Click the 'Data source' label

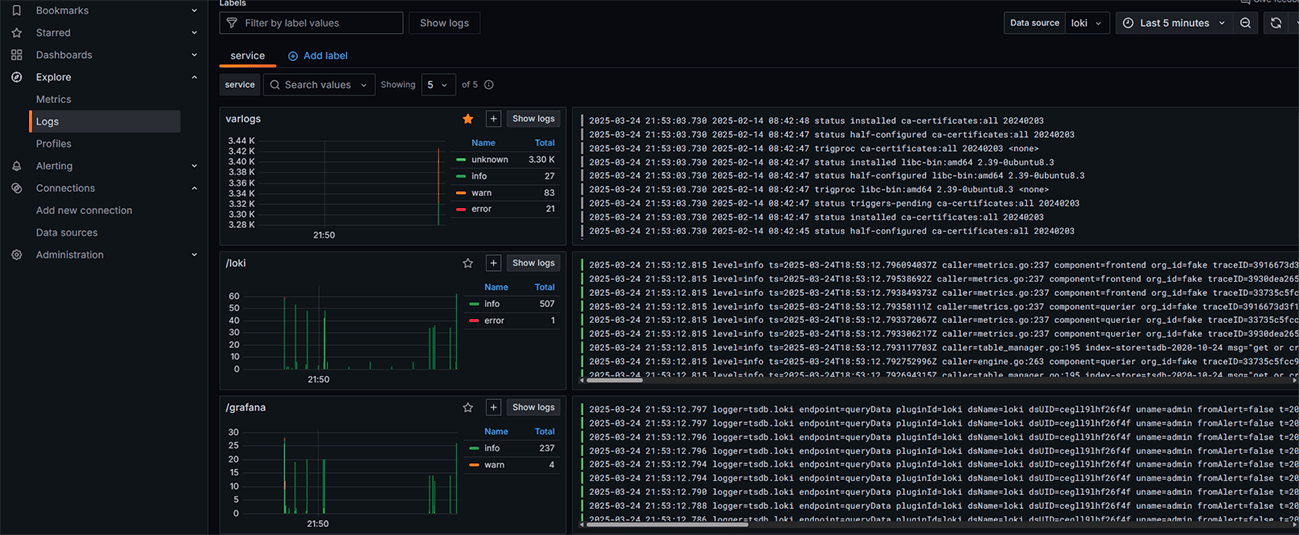[x=1034, y=23]
